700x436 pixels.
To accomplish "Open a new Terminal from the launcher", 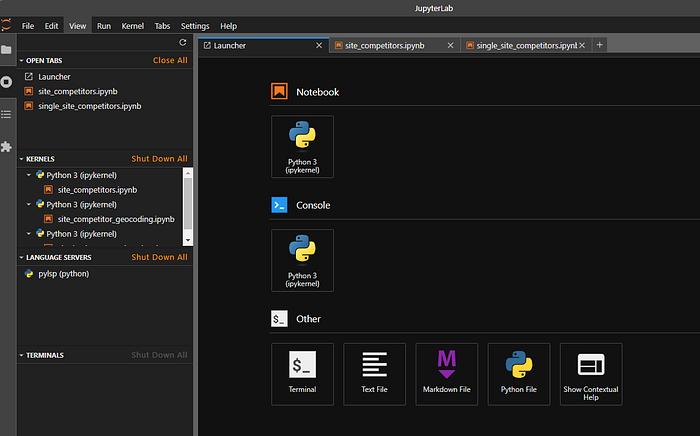I will click(302, 374).
